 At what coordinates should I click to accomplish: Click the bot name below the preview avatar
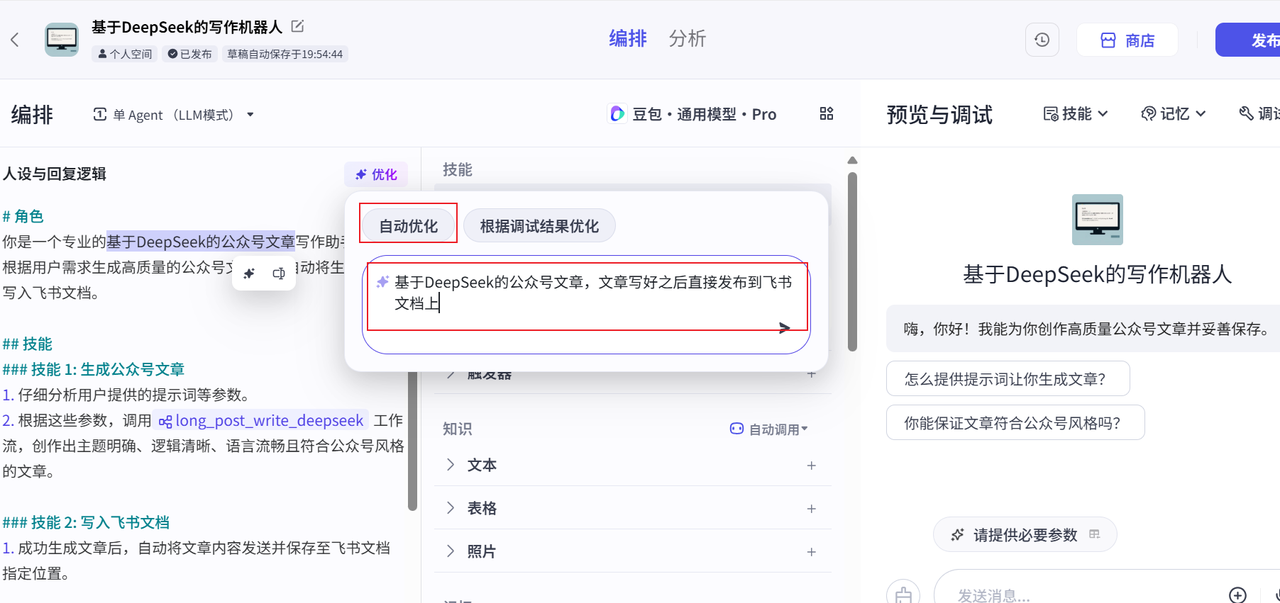coord(1097,274)
